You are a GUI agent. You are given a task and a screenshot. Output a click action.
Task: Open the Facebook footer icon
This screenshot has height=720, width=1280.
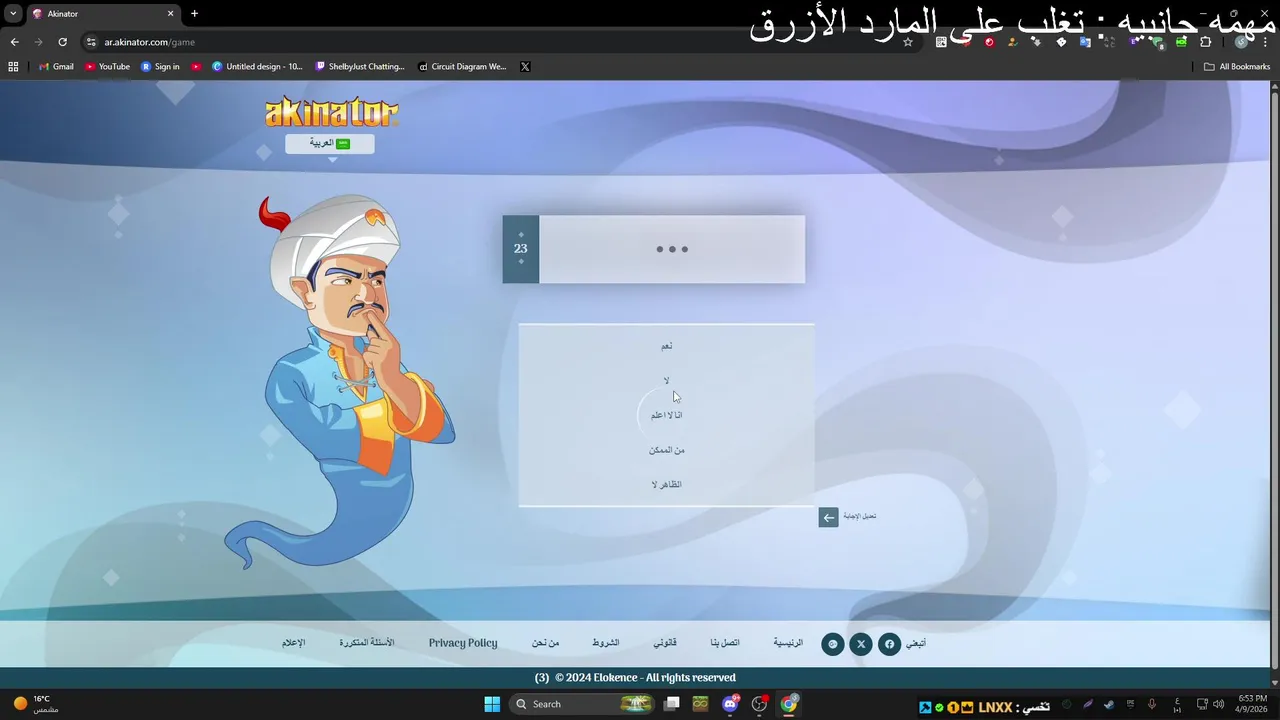(x=889, y=644)
